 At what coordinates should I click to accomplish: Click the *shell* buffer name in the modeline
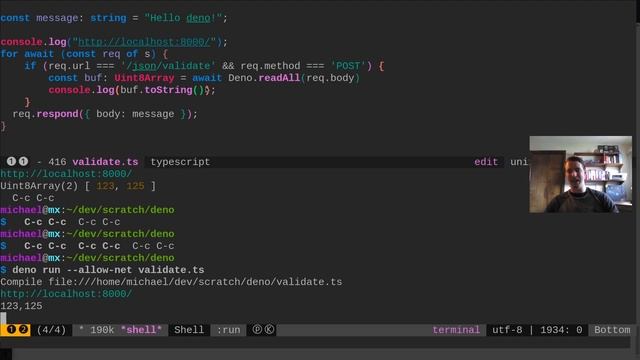(141, 330)
